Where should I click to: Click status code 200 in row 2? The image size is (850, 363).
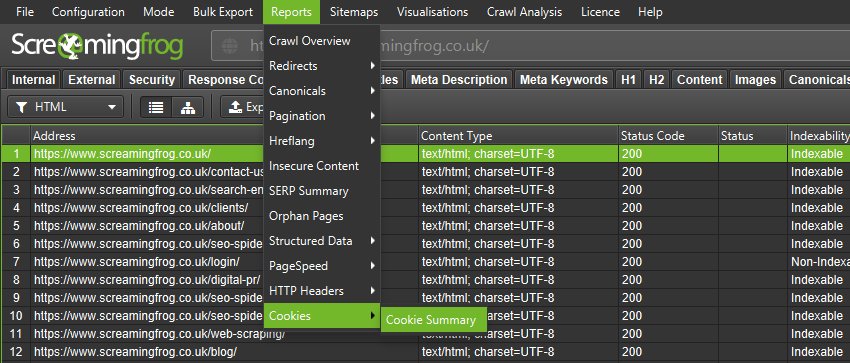click(x=668, y=172)
